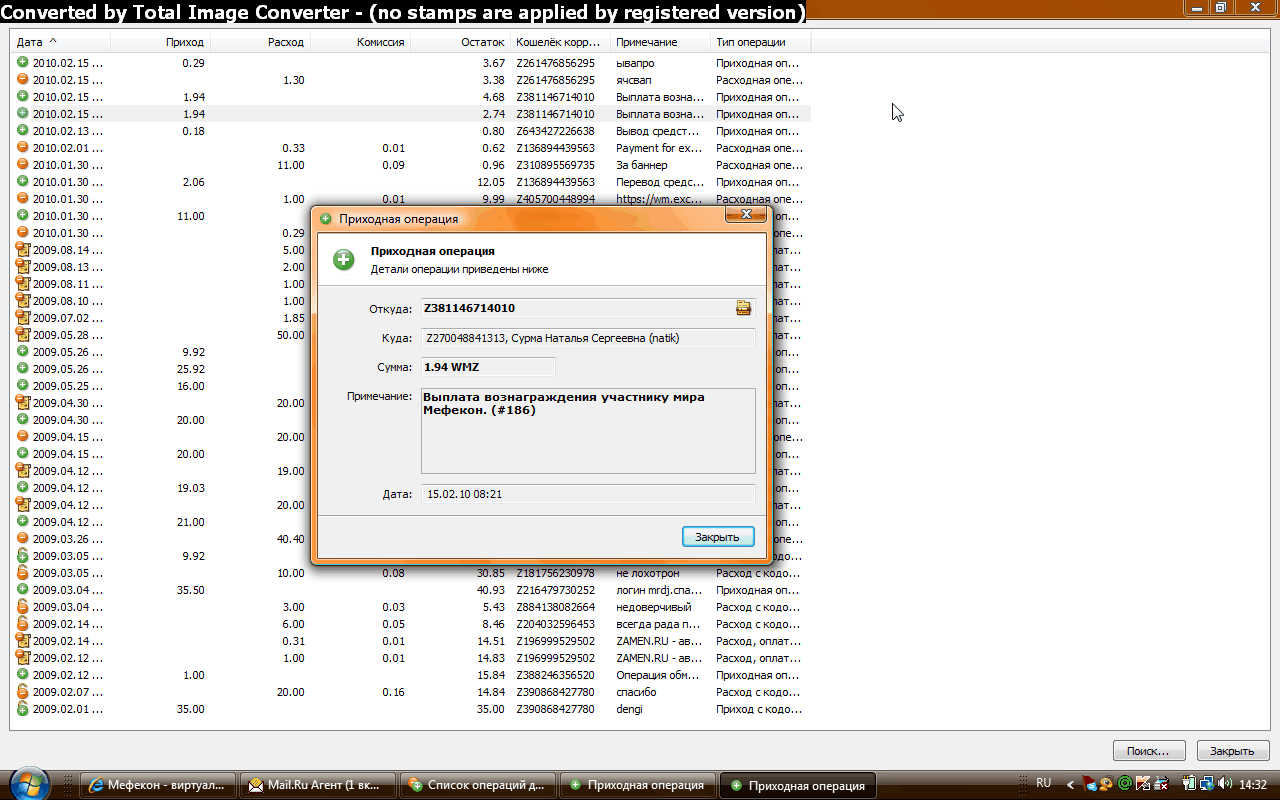Open the Мефекон Internet Explorer taskbar window
This screenshot has height=800, width=1280.
pos(158,785)
